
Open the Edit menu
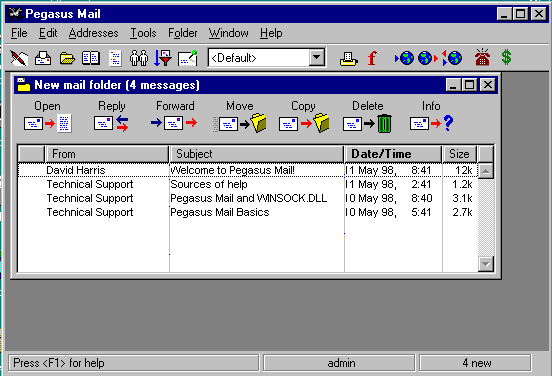coord(48,33)
